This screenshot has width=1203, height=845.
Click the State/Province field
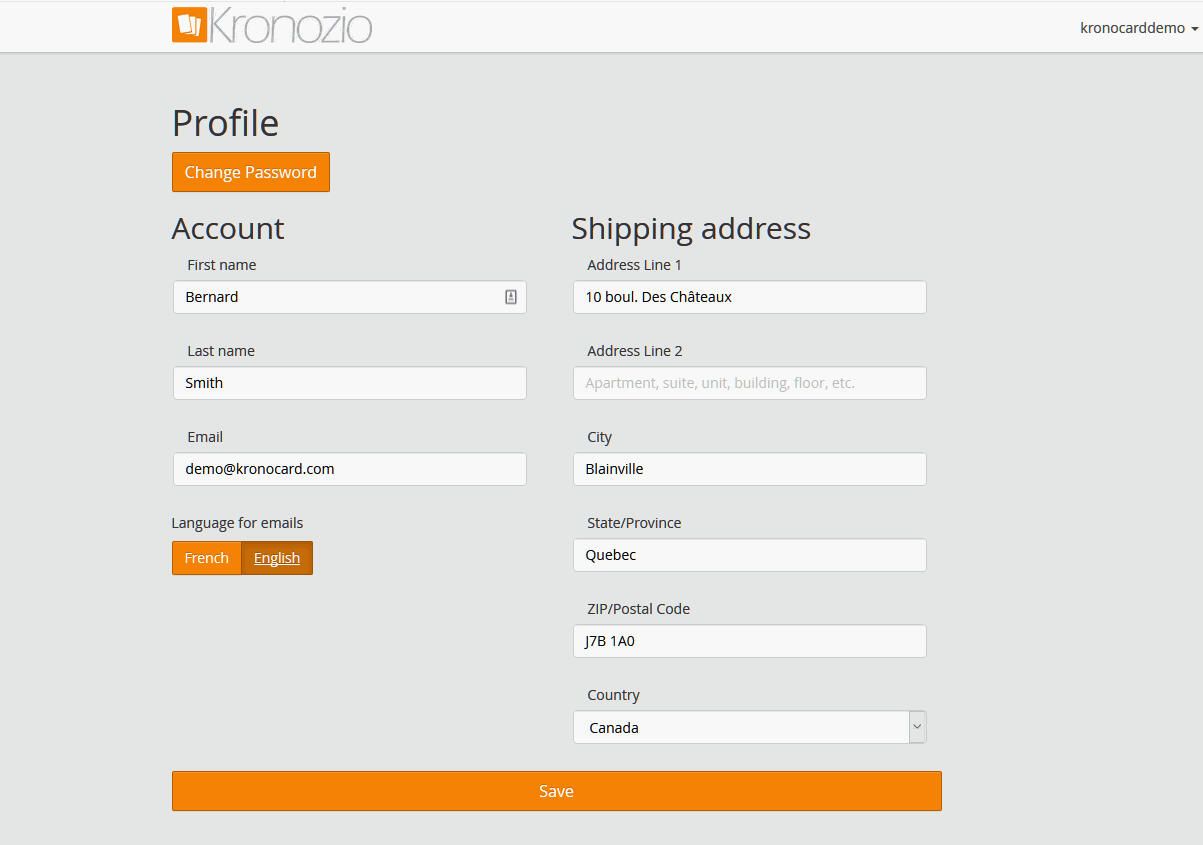tap(750, 555)
